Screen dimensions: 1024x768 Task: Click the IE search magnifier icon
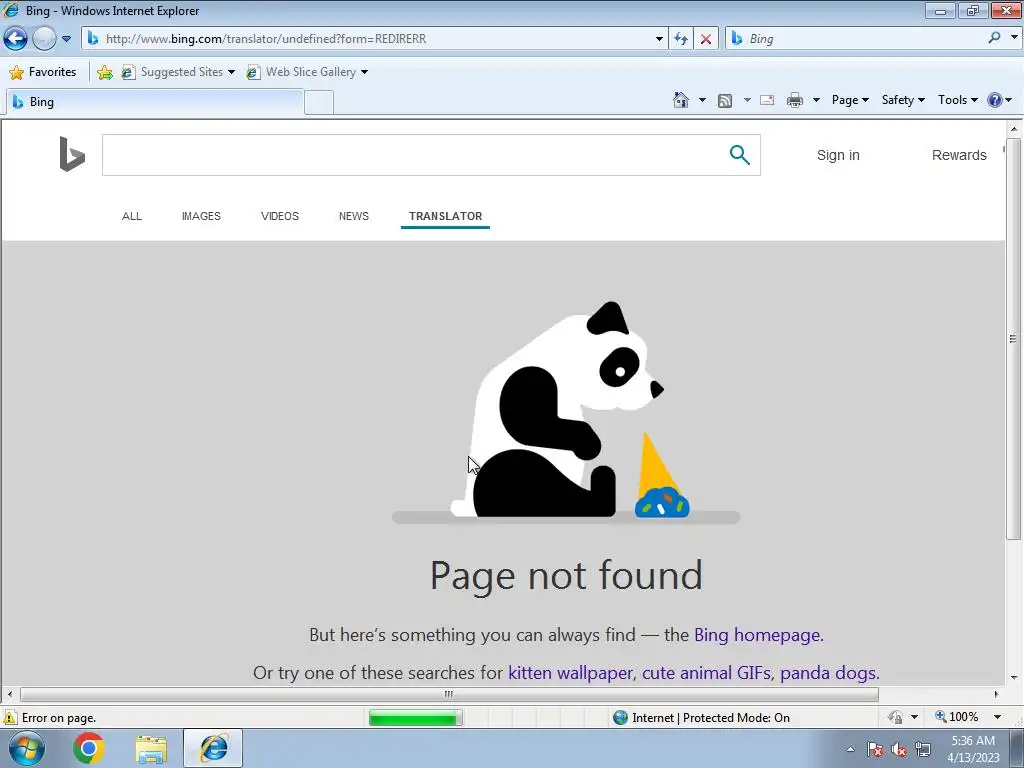[994, 38]
